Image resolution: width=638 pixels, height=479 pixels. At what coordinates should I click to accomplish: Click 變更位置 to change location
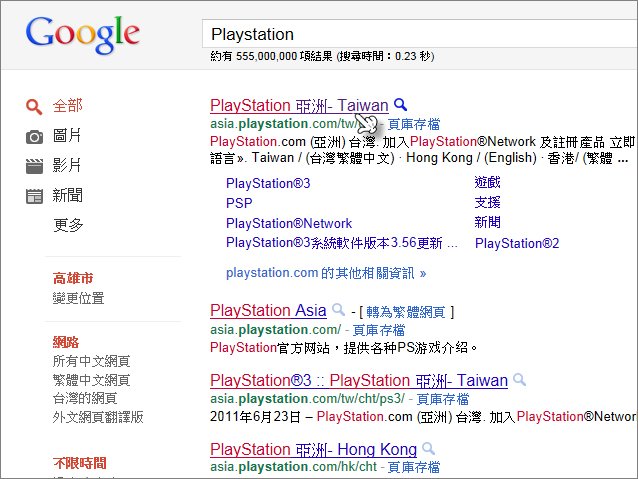pyautogui.click(x=78, y=298)
